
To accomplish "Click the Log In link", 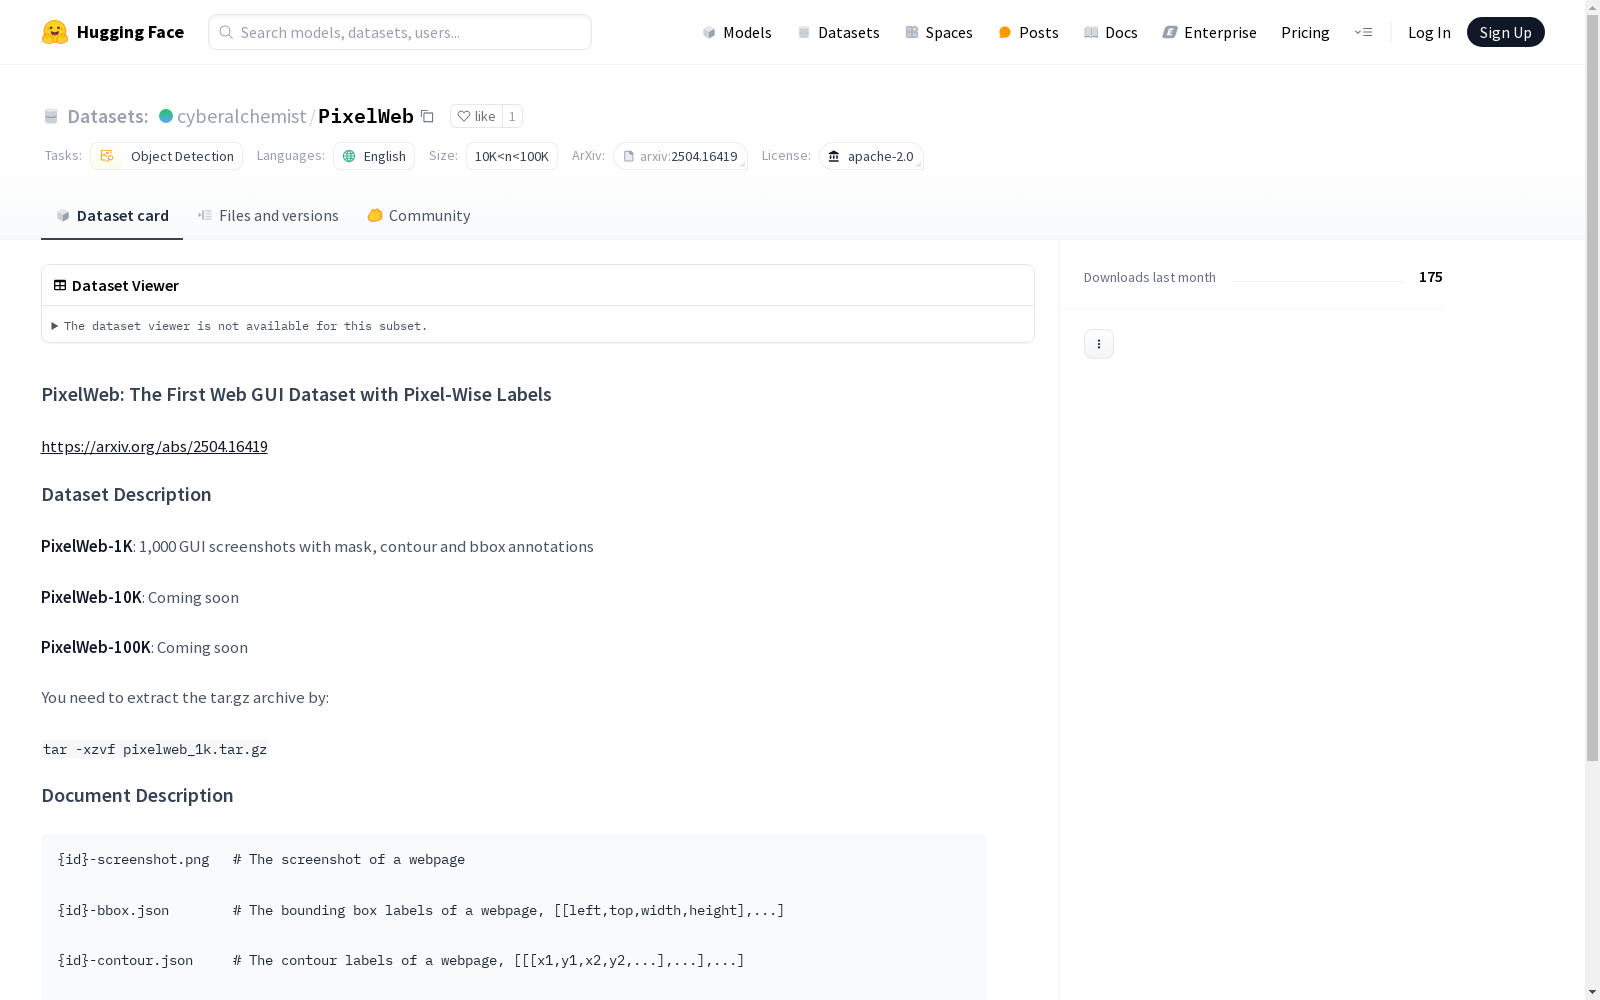I will [x=1429, y=32].
